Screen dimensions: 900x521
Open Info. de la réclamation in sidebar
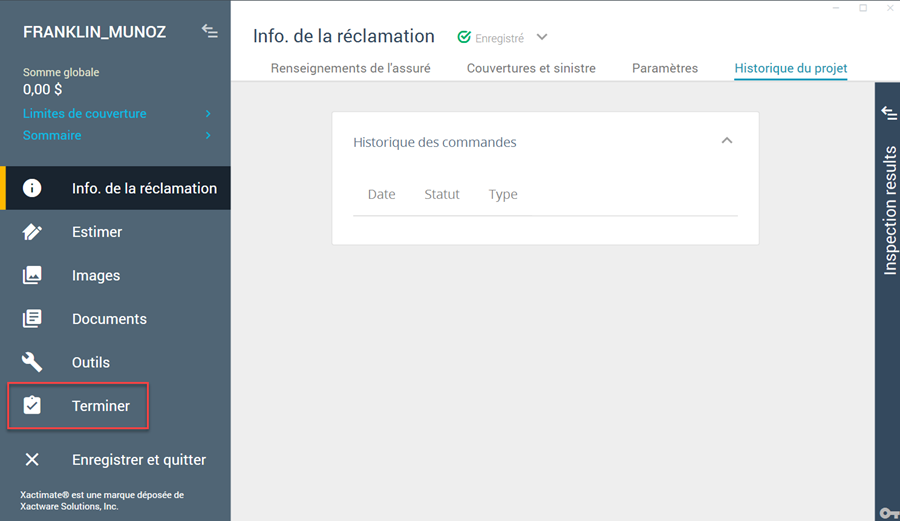tap(115, 188)
